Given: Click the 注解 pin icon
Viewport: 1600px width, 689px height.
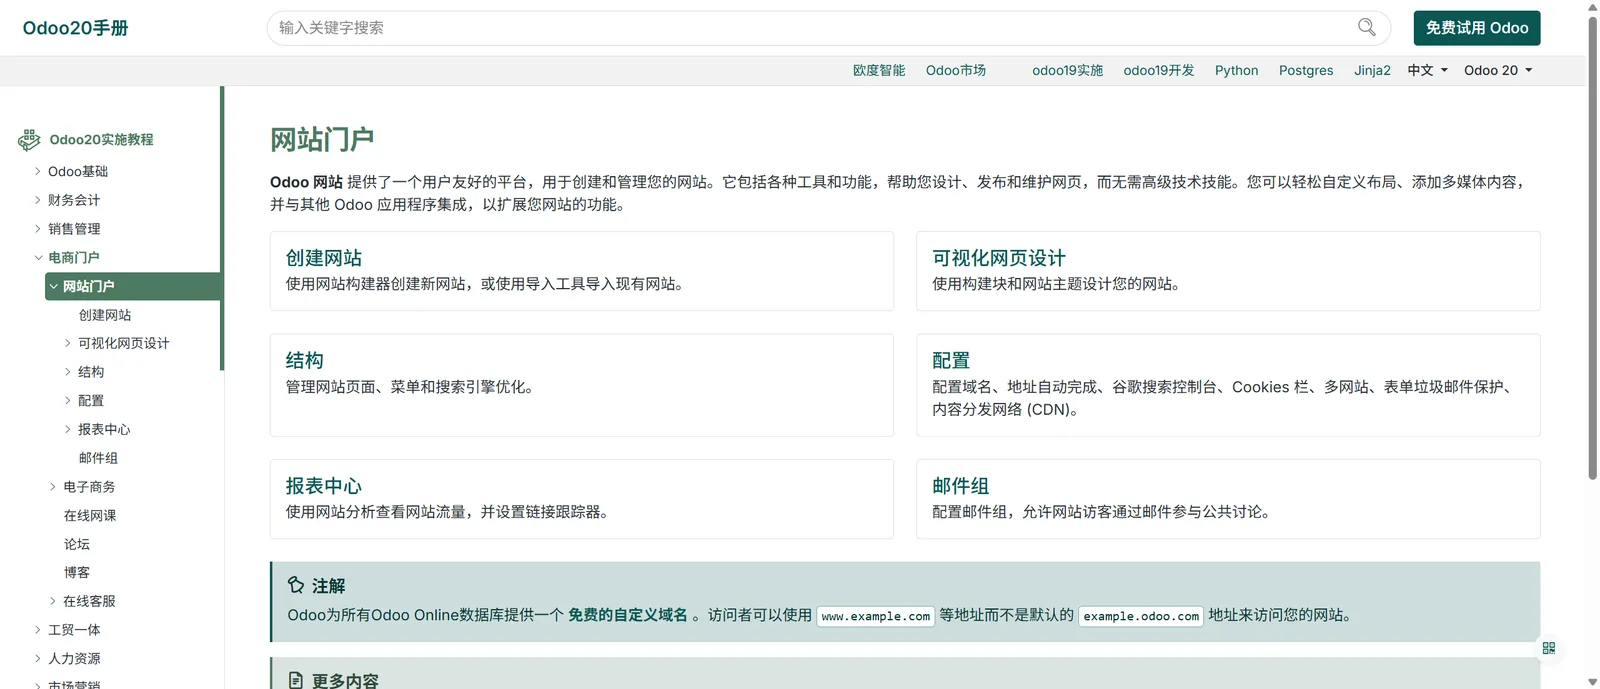Looking at the screenshot, I should 296,585.
